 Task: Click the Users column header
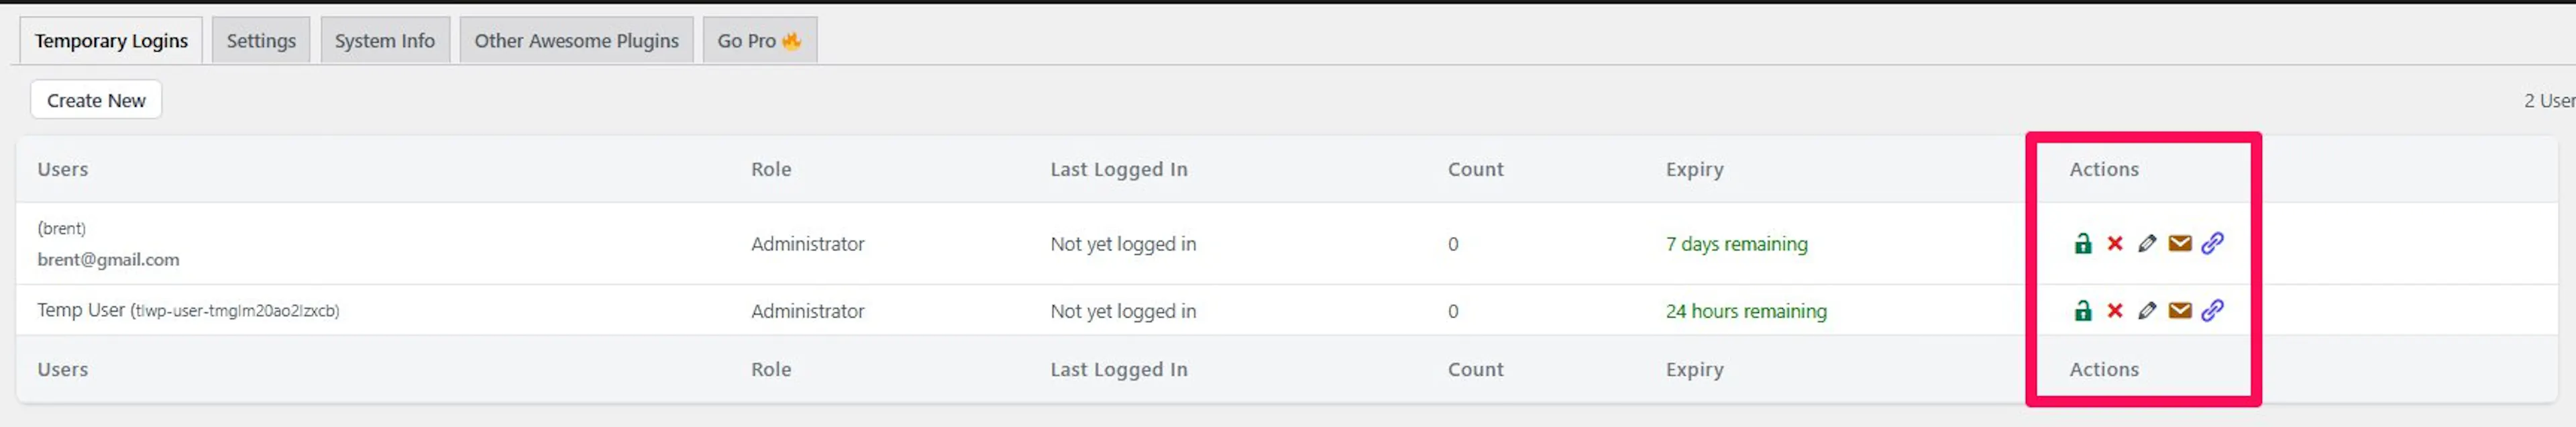[x=63, y=169]
